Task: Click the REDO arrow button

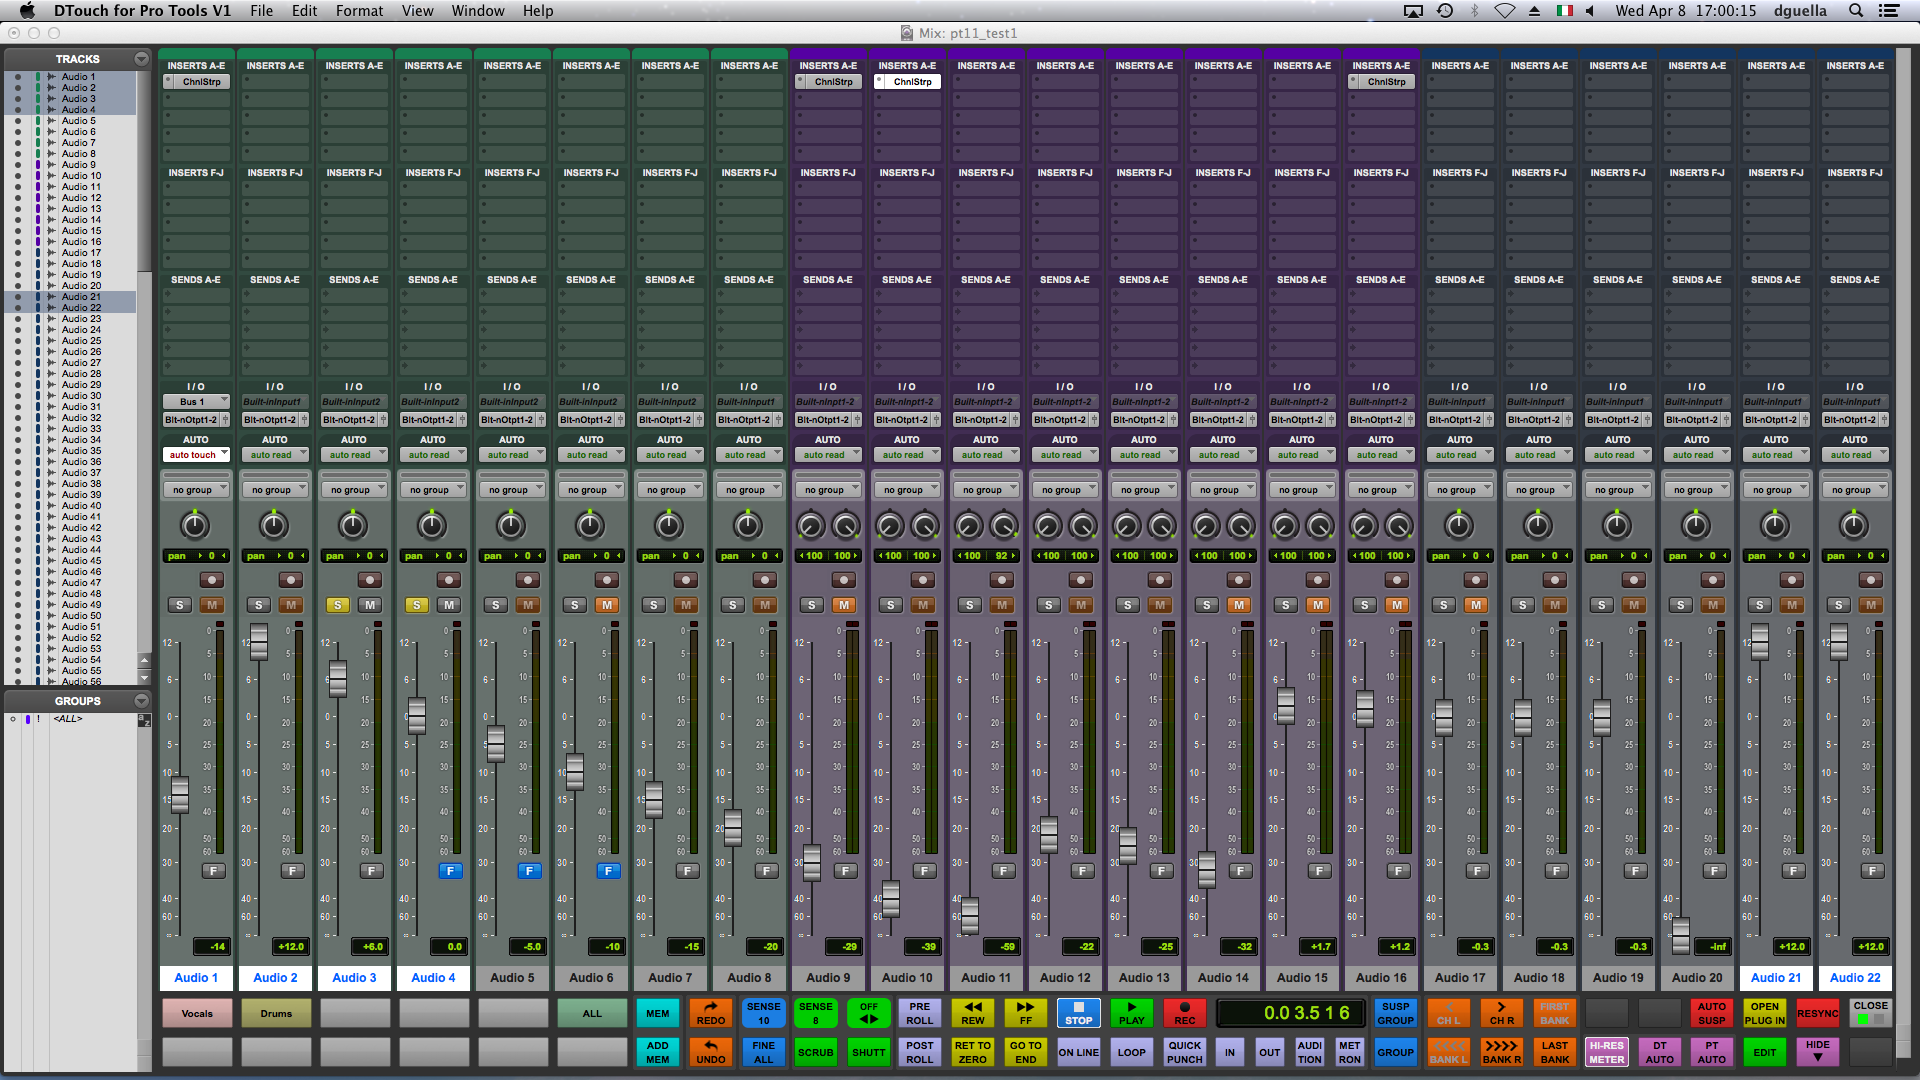Action: [x=710, y=1013]
